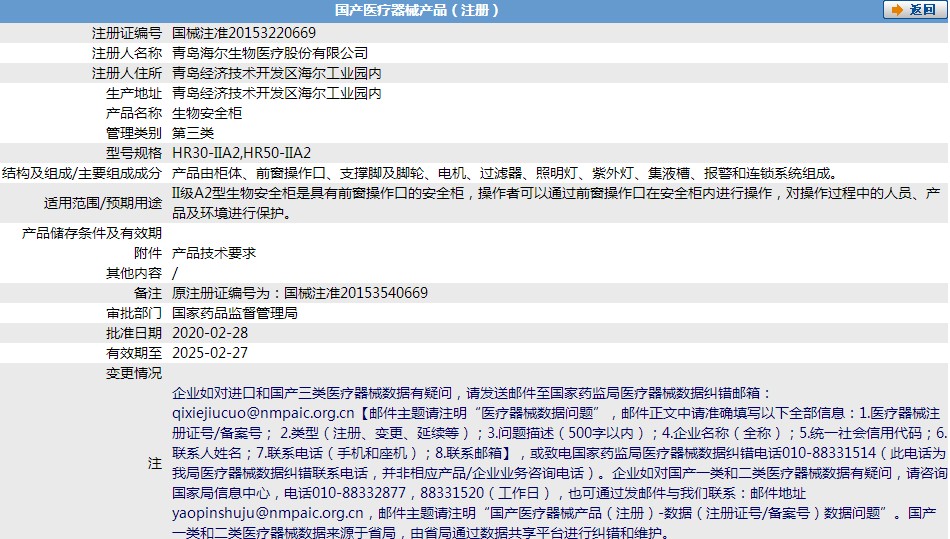This screenshot has width=950, height=539.
Task: Select expiry date 2025-02-27
Action: [210, 353]
